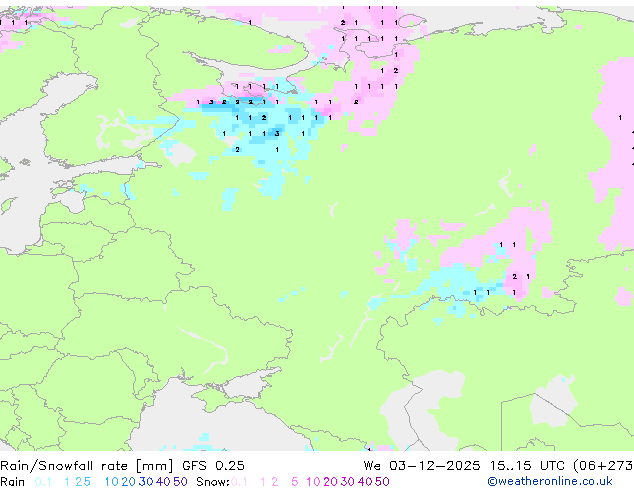Select the Rain 10 legend color value
This screenshot has width=634, height=490.
click(111, 482)
